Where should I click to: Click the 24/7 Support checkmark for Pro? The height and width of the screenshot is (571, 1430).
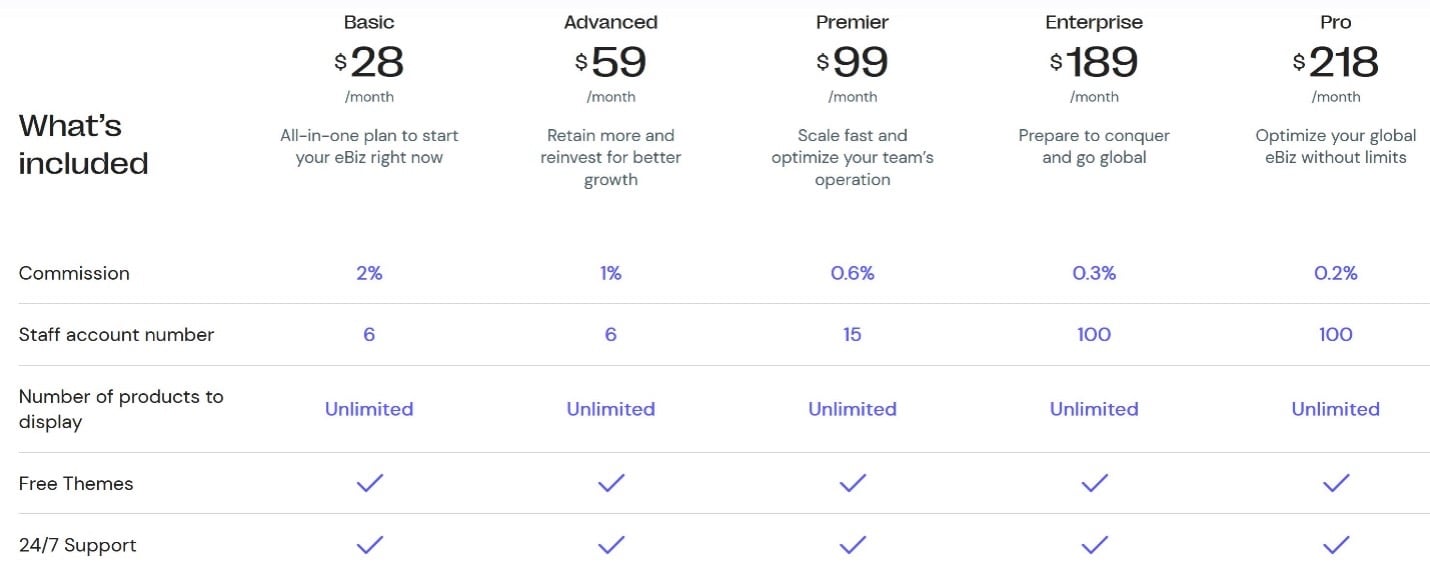coord(1336,545)
